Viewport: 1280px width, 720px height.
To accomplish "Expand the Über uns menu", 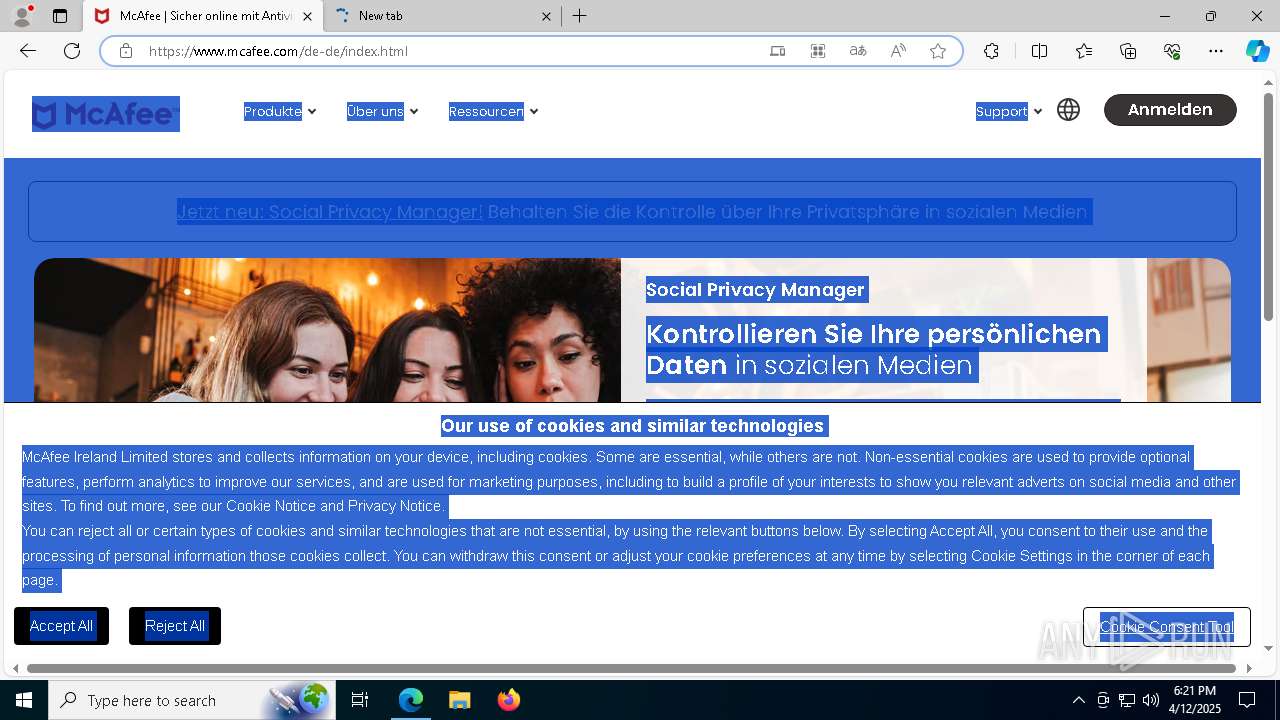I will [x=382, y=111].
